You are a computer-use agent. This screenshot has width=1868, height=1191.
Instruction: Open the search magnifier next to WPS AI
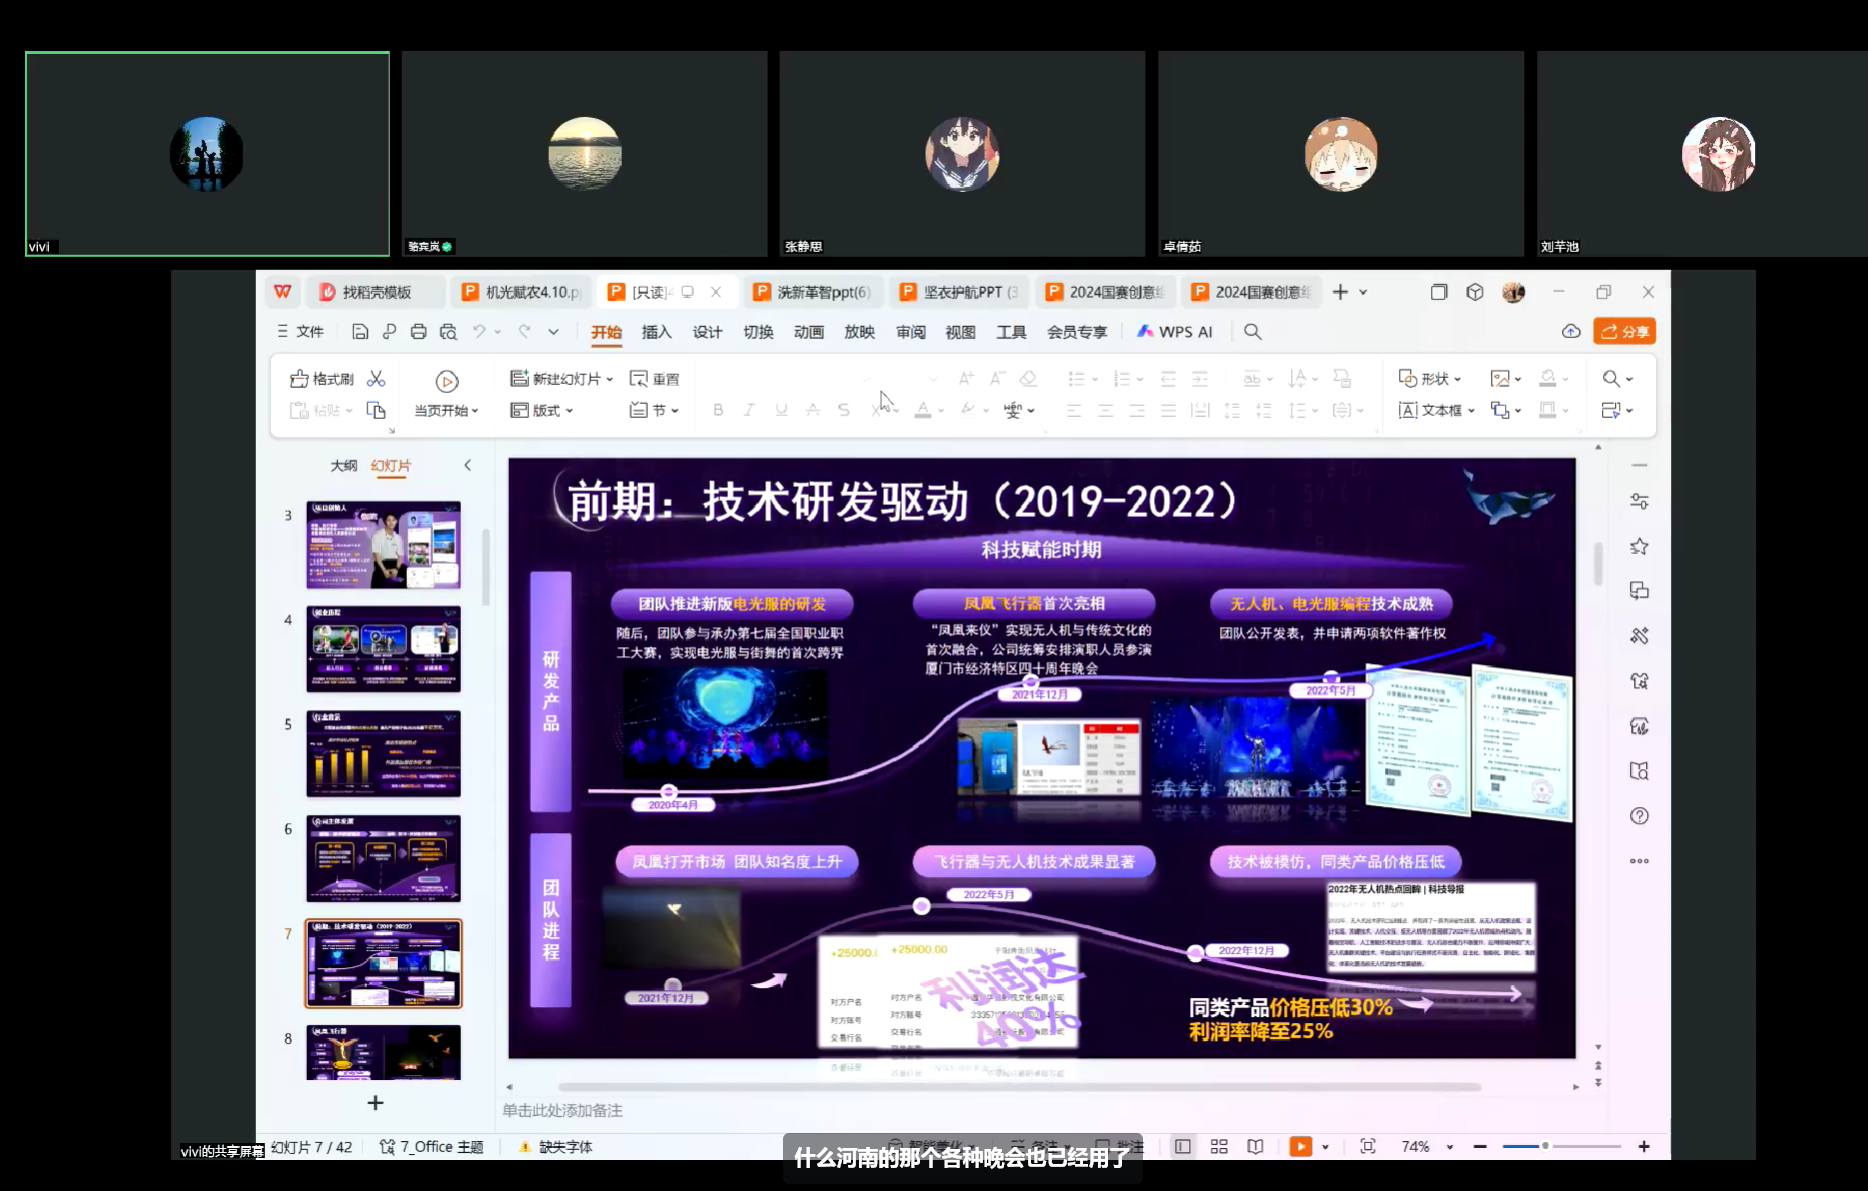tap(1252, 332)
